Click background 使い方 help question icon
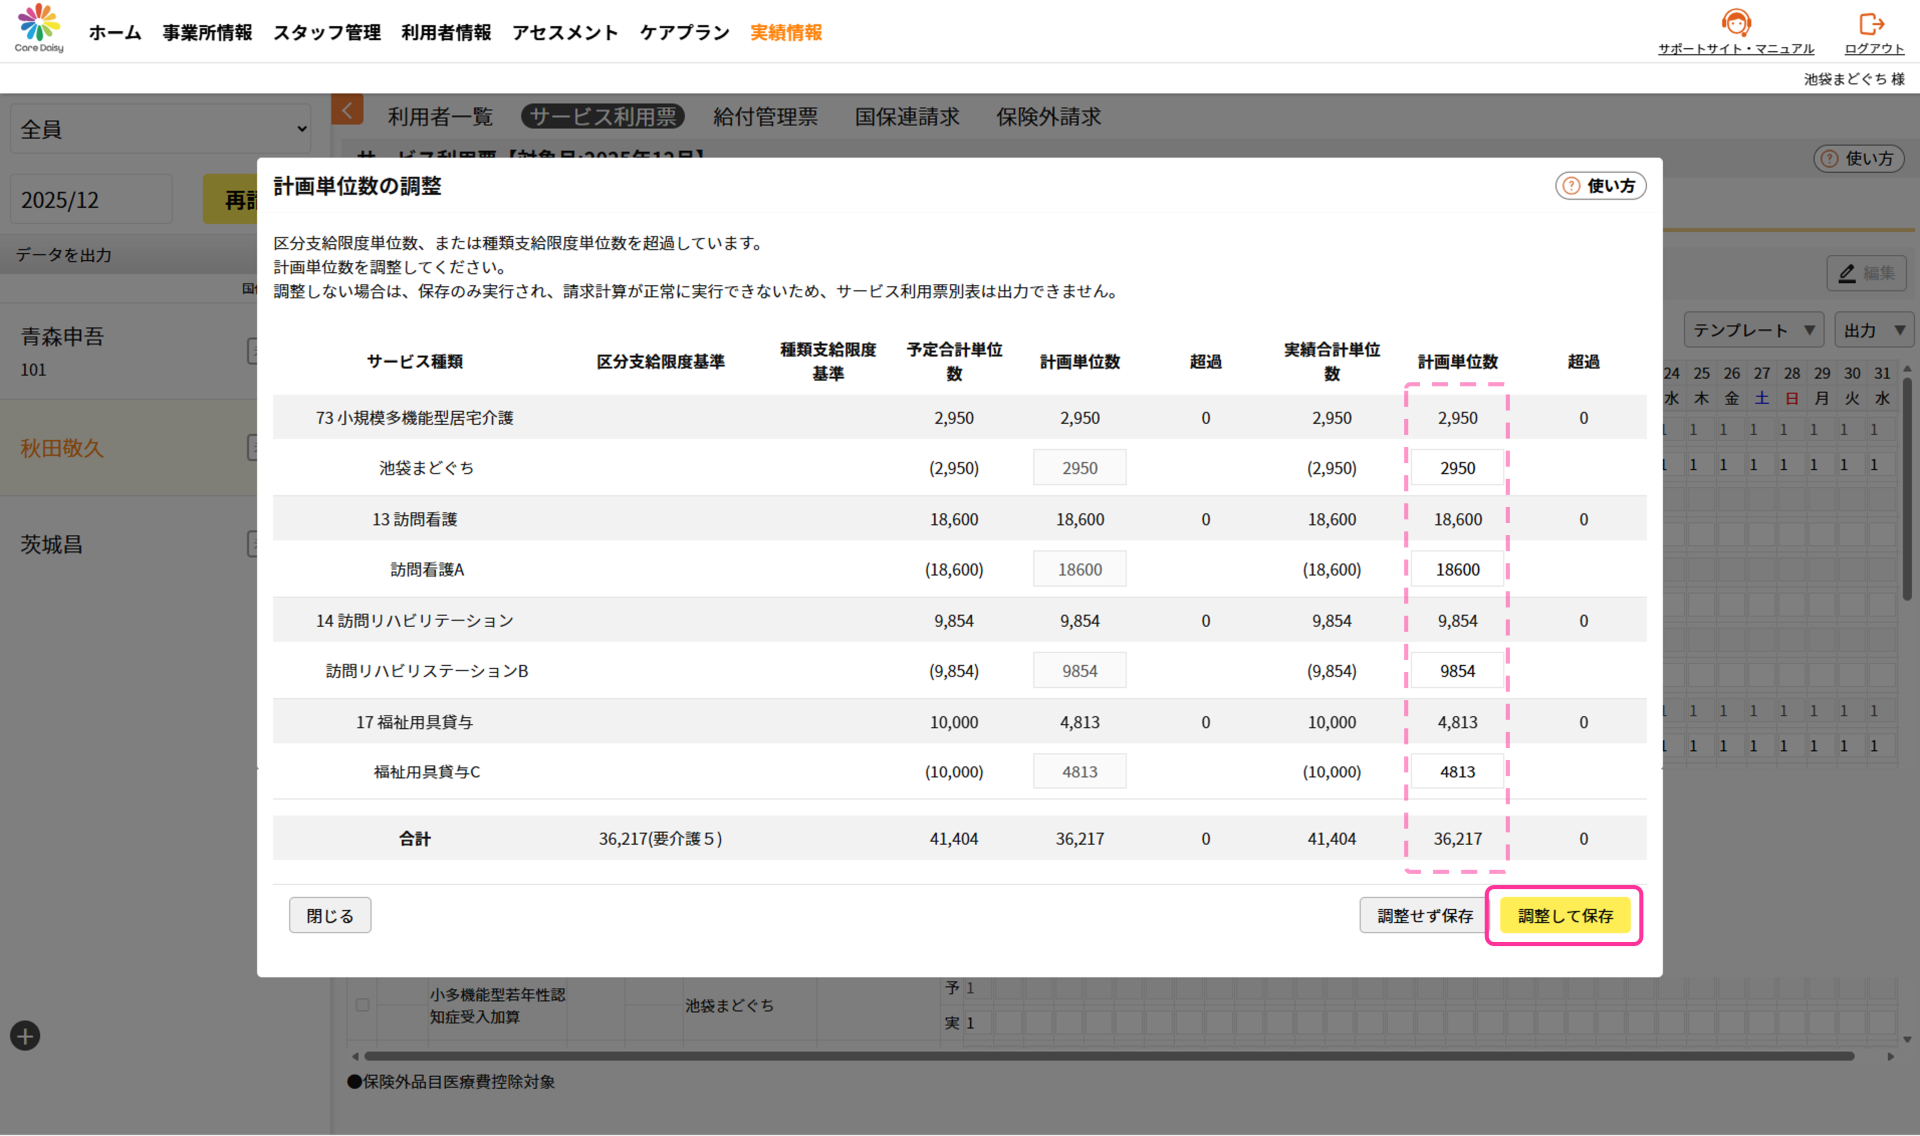The height and width of the screenshot is (1136, 1920). pos(1830,158)
